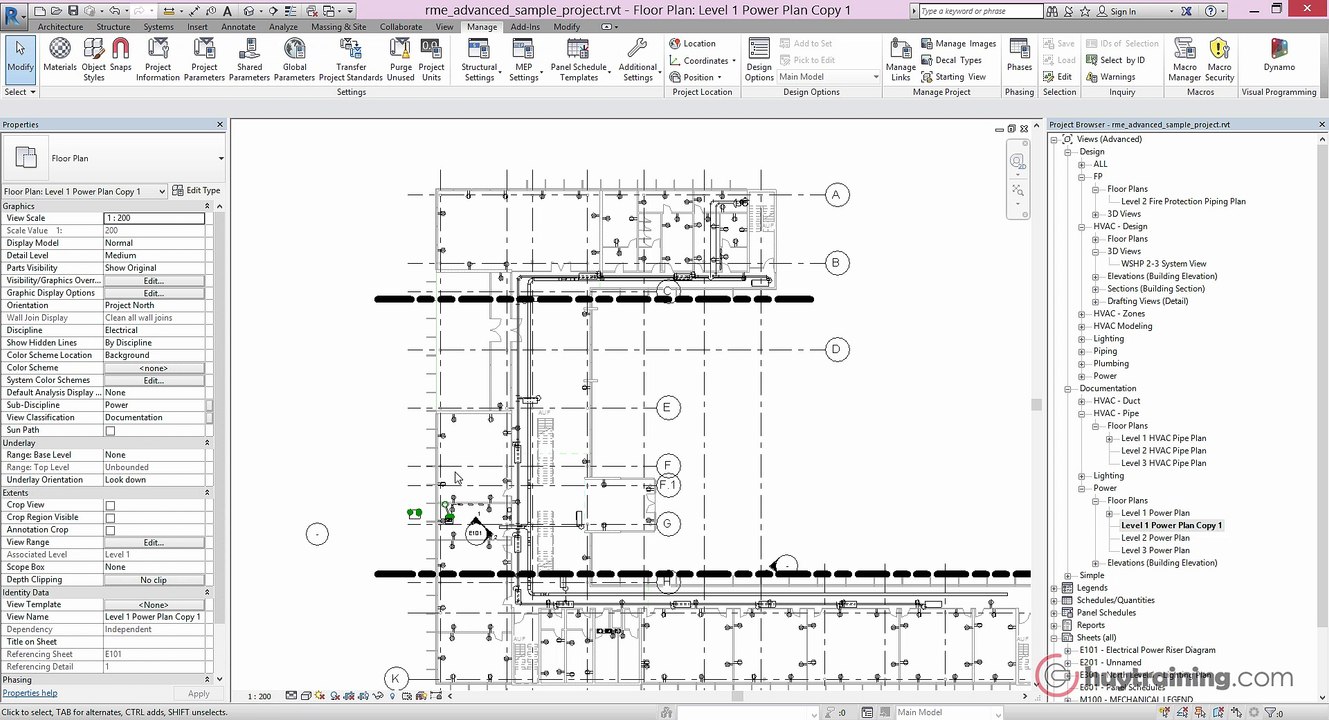
Task: Toggle the Sun Path checkbox
Action: 110,431
